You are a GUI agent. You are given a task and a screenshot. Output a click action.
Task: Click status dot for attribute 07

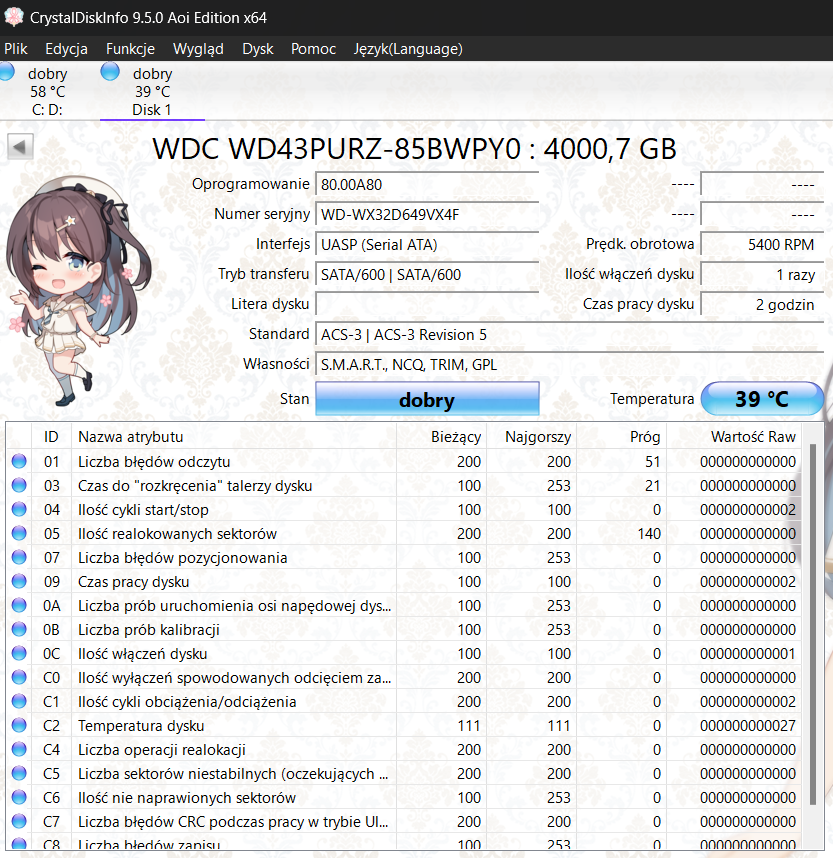[x=19, y=557]
